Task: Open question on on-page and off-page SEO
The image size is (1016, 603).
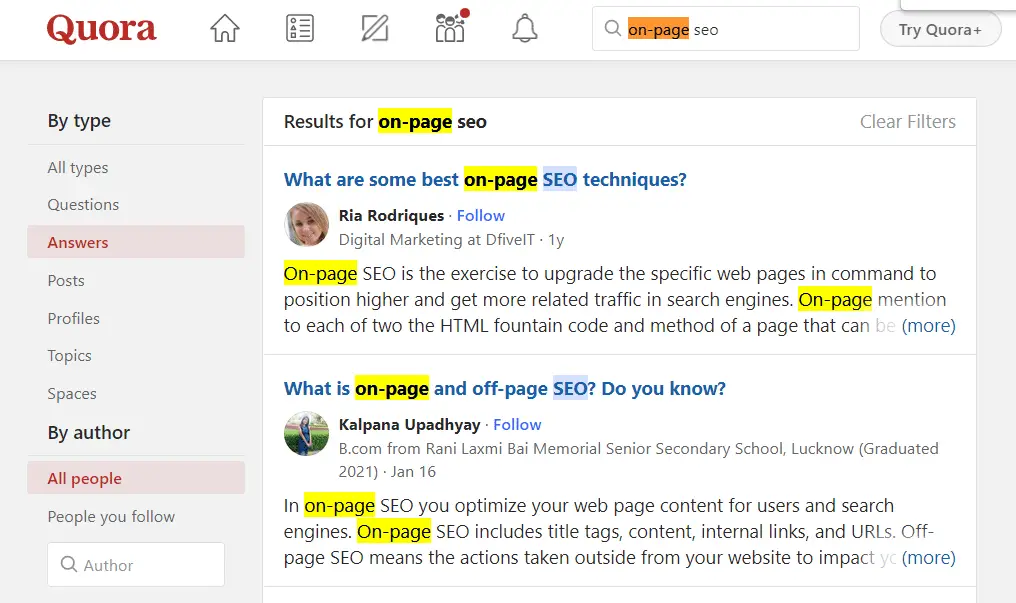Action: [x=505, y=389]
